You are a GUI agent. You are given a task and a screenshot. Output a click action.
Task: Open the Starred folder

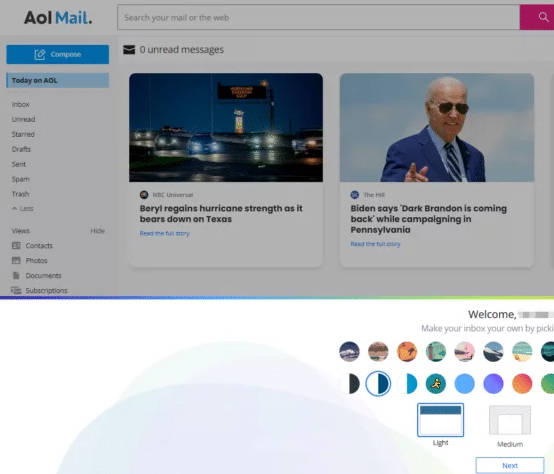pos(23,134)
